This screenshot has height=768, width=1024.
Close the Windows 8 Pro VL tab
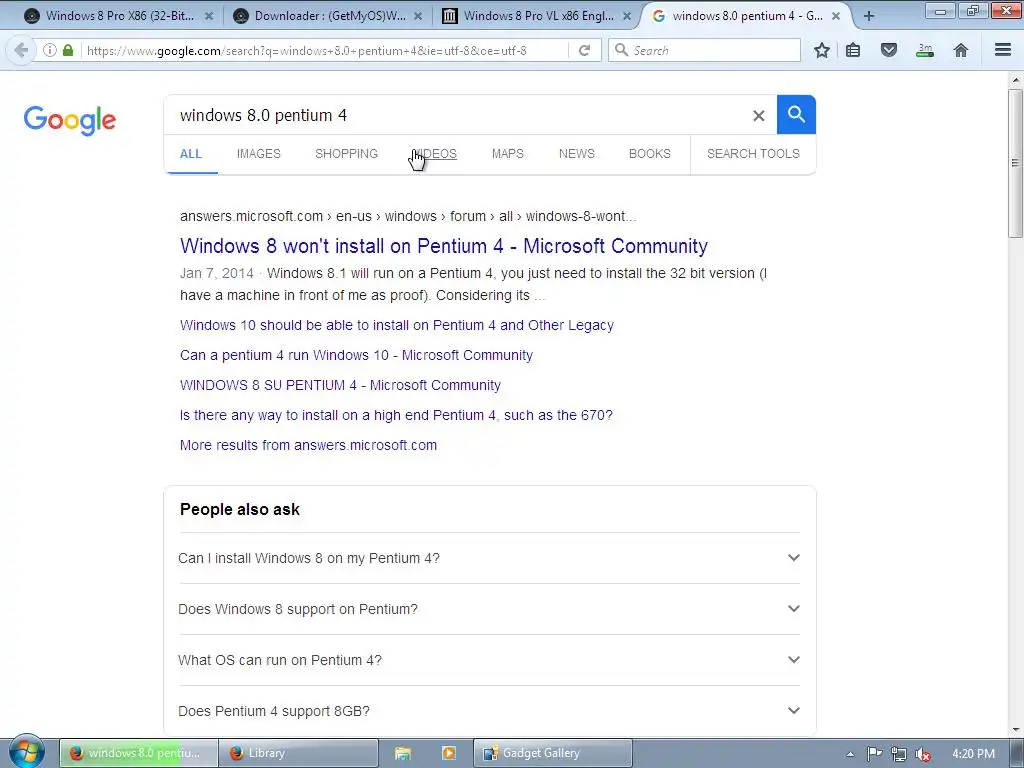pos(627,16)
